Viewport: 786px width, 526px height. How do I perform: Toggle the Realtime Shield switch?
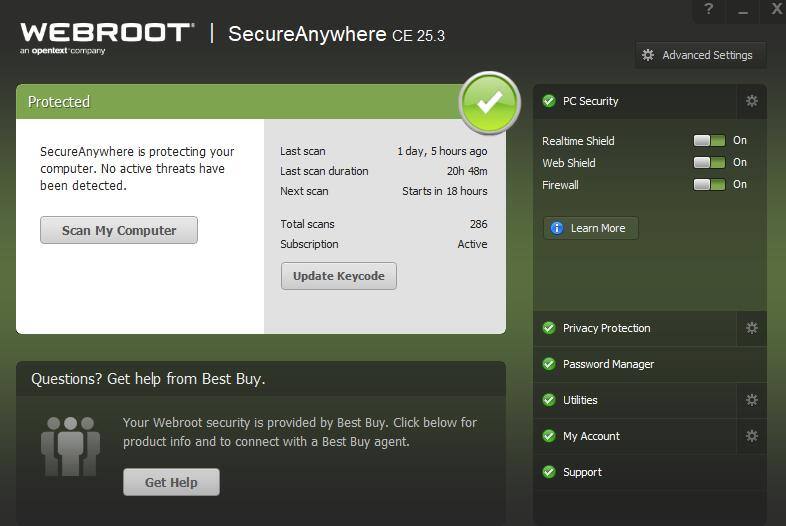pos(710,141)
